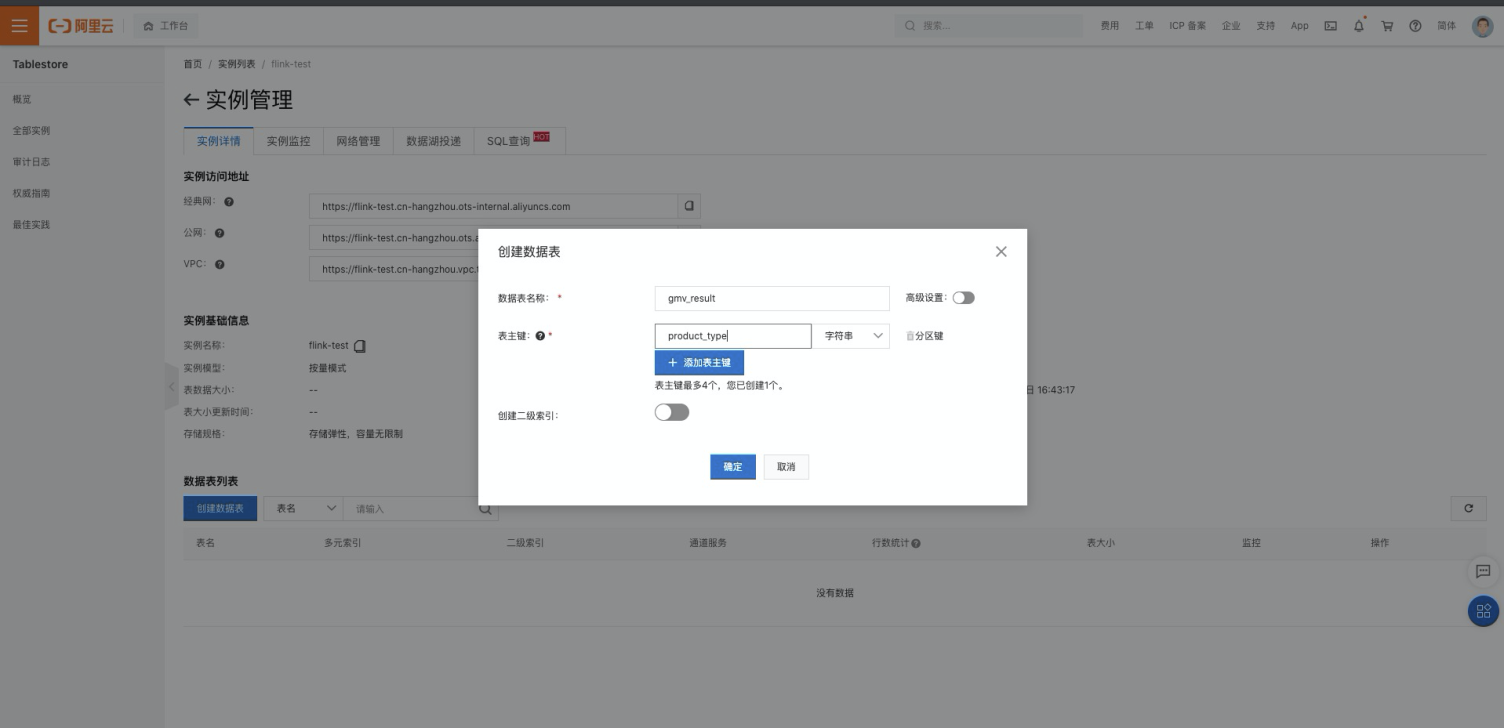The height and width of the screenshot is (728, 1504).
Task: Switch to the 实例详情 tab
Action: coord(218,141)
